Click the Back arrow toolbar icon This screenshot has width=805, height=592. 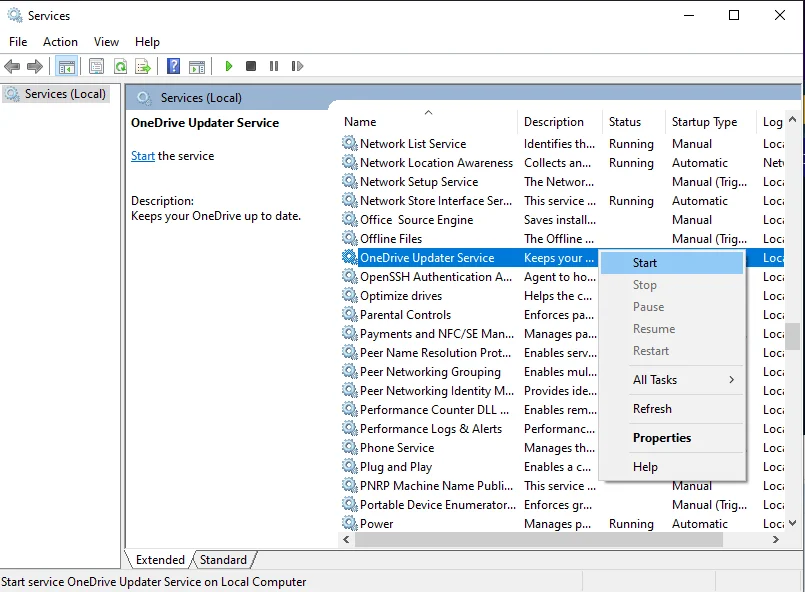(12, 66)
